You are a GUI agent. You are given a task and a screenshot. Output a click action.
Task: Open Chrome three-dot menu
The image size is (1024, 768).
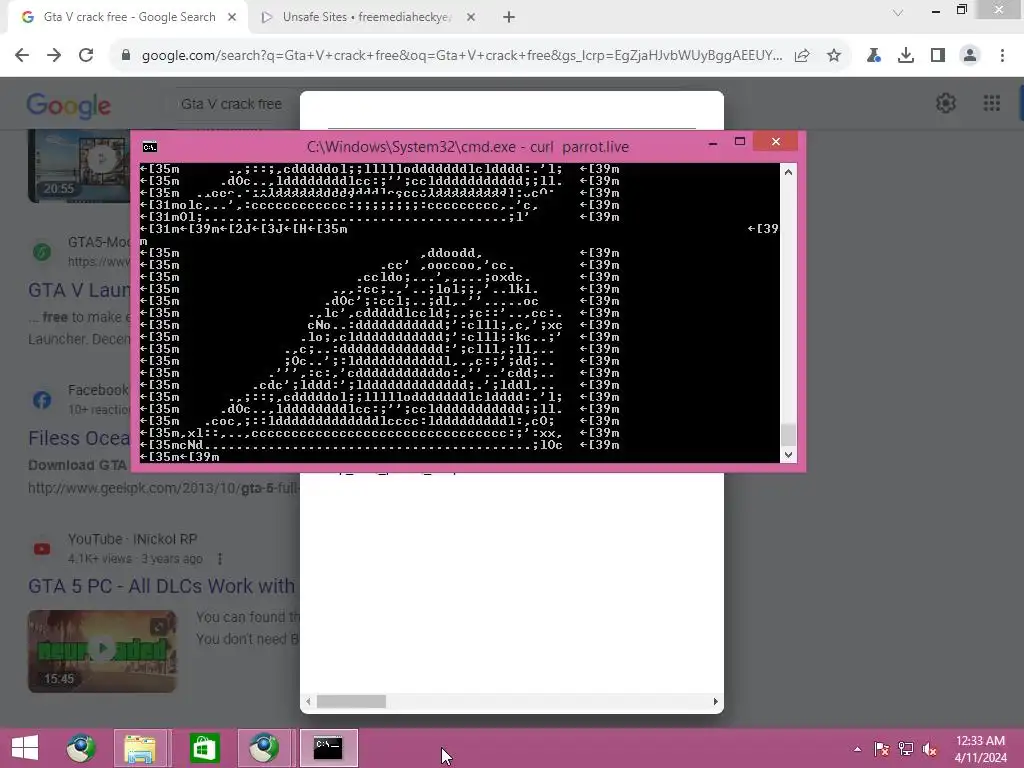[1002, 56]
